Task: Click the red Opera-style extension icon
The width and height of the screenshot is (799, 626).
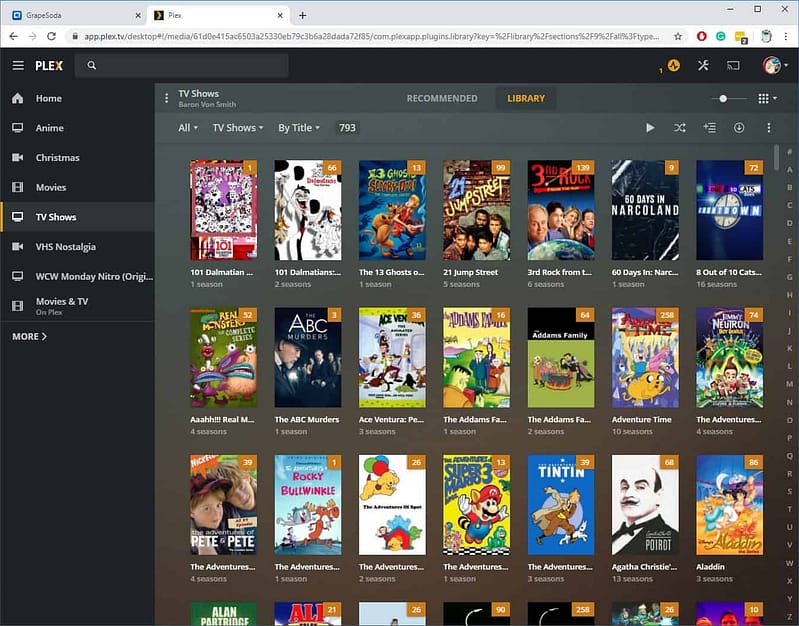Action: [x=702, y=36]
